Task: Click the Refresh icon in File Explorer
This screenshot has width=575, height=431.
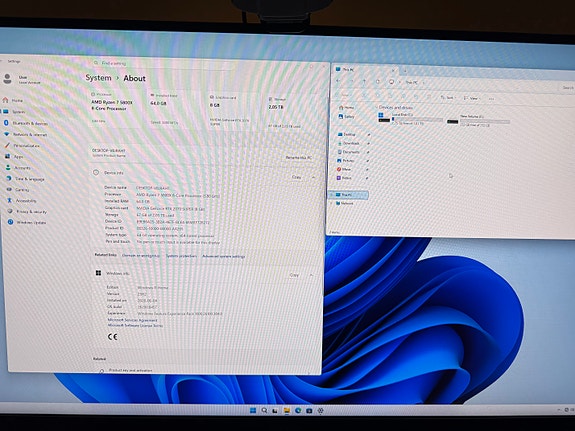Action: pos(378,81)
